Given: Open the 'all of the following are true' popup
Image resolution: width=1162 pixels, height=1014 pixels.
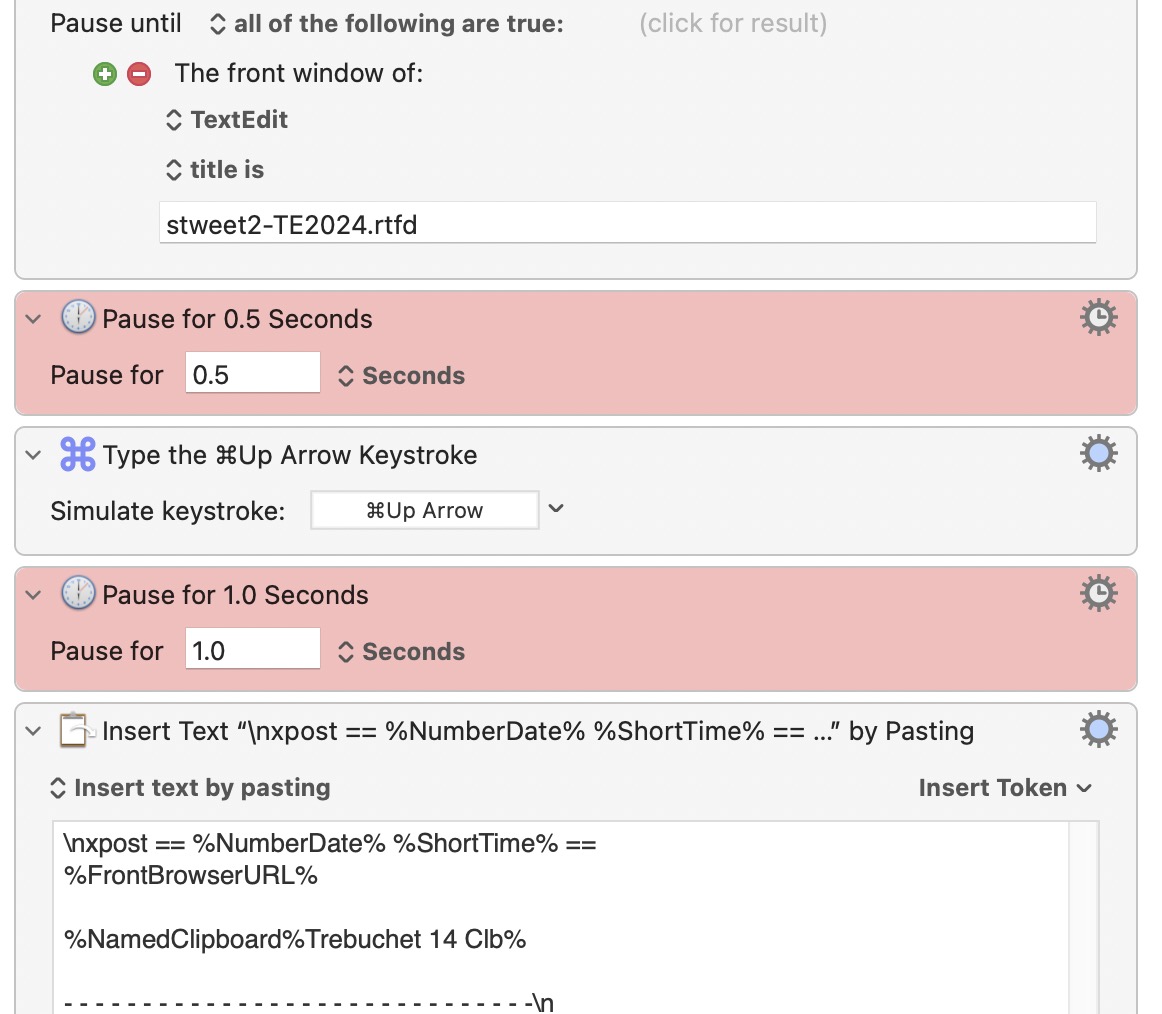Looking at the screenshot, I should 386,24.
